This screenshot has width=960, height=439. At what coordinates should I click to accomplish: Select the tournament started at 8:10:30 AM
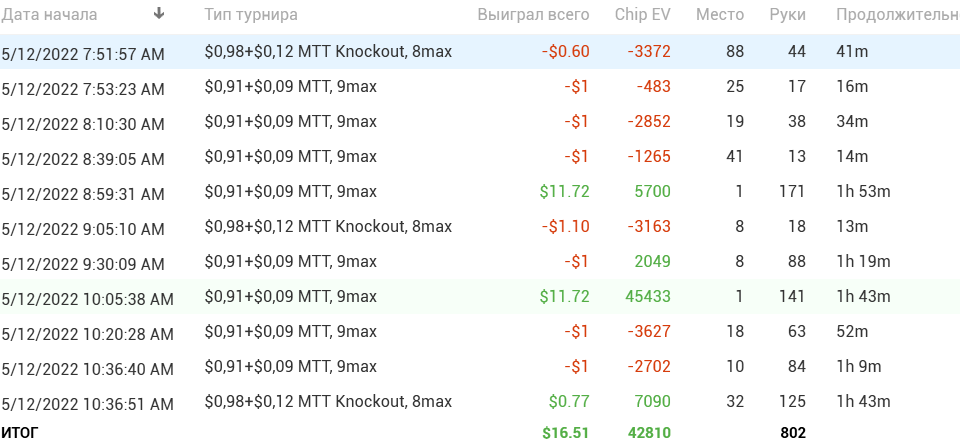480,122
